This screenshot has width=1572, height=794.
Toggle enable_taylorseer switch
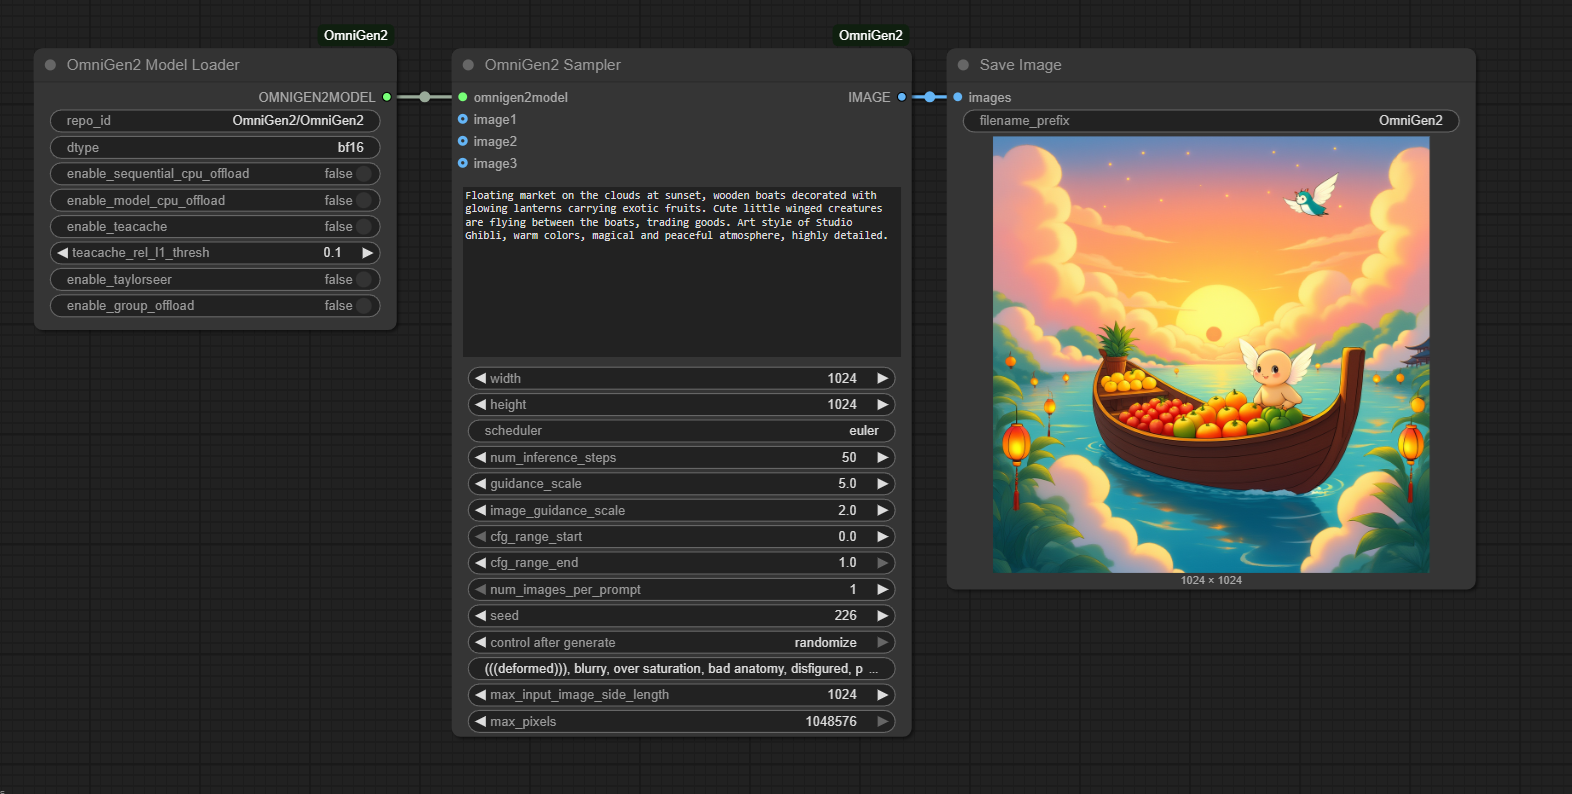coord(364,279)
